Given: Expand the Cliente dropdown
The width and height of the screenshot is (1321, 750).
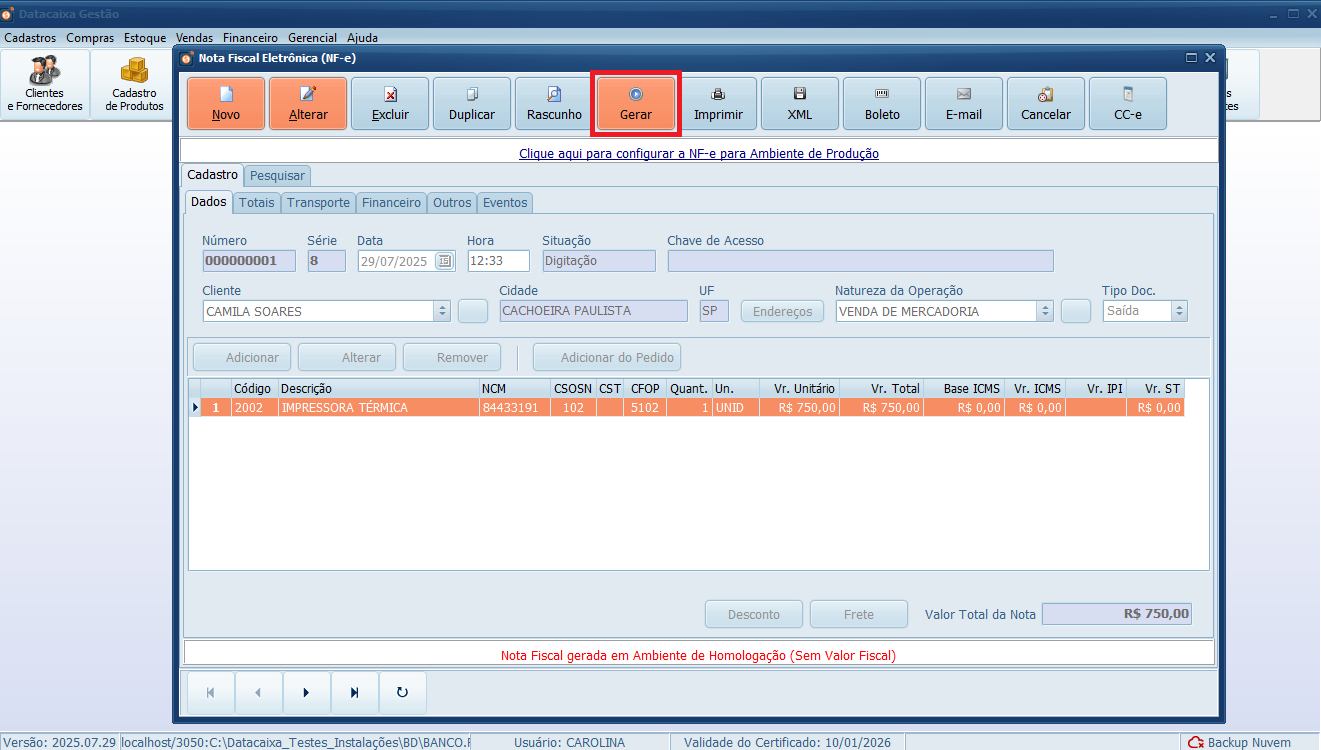Looking at the screenshot, I should [x=442, y=311].
